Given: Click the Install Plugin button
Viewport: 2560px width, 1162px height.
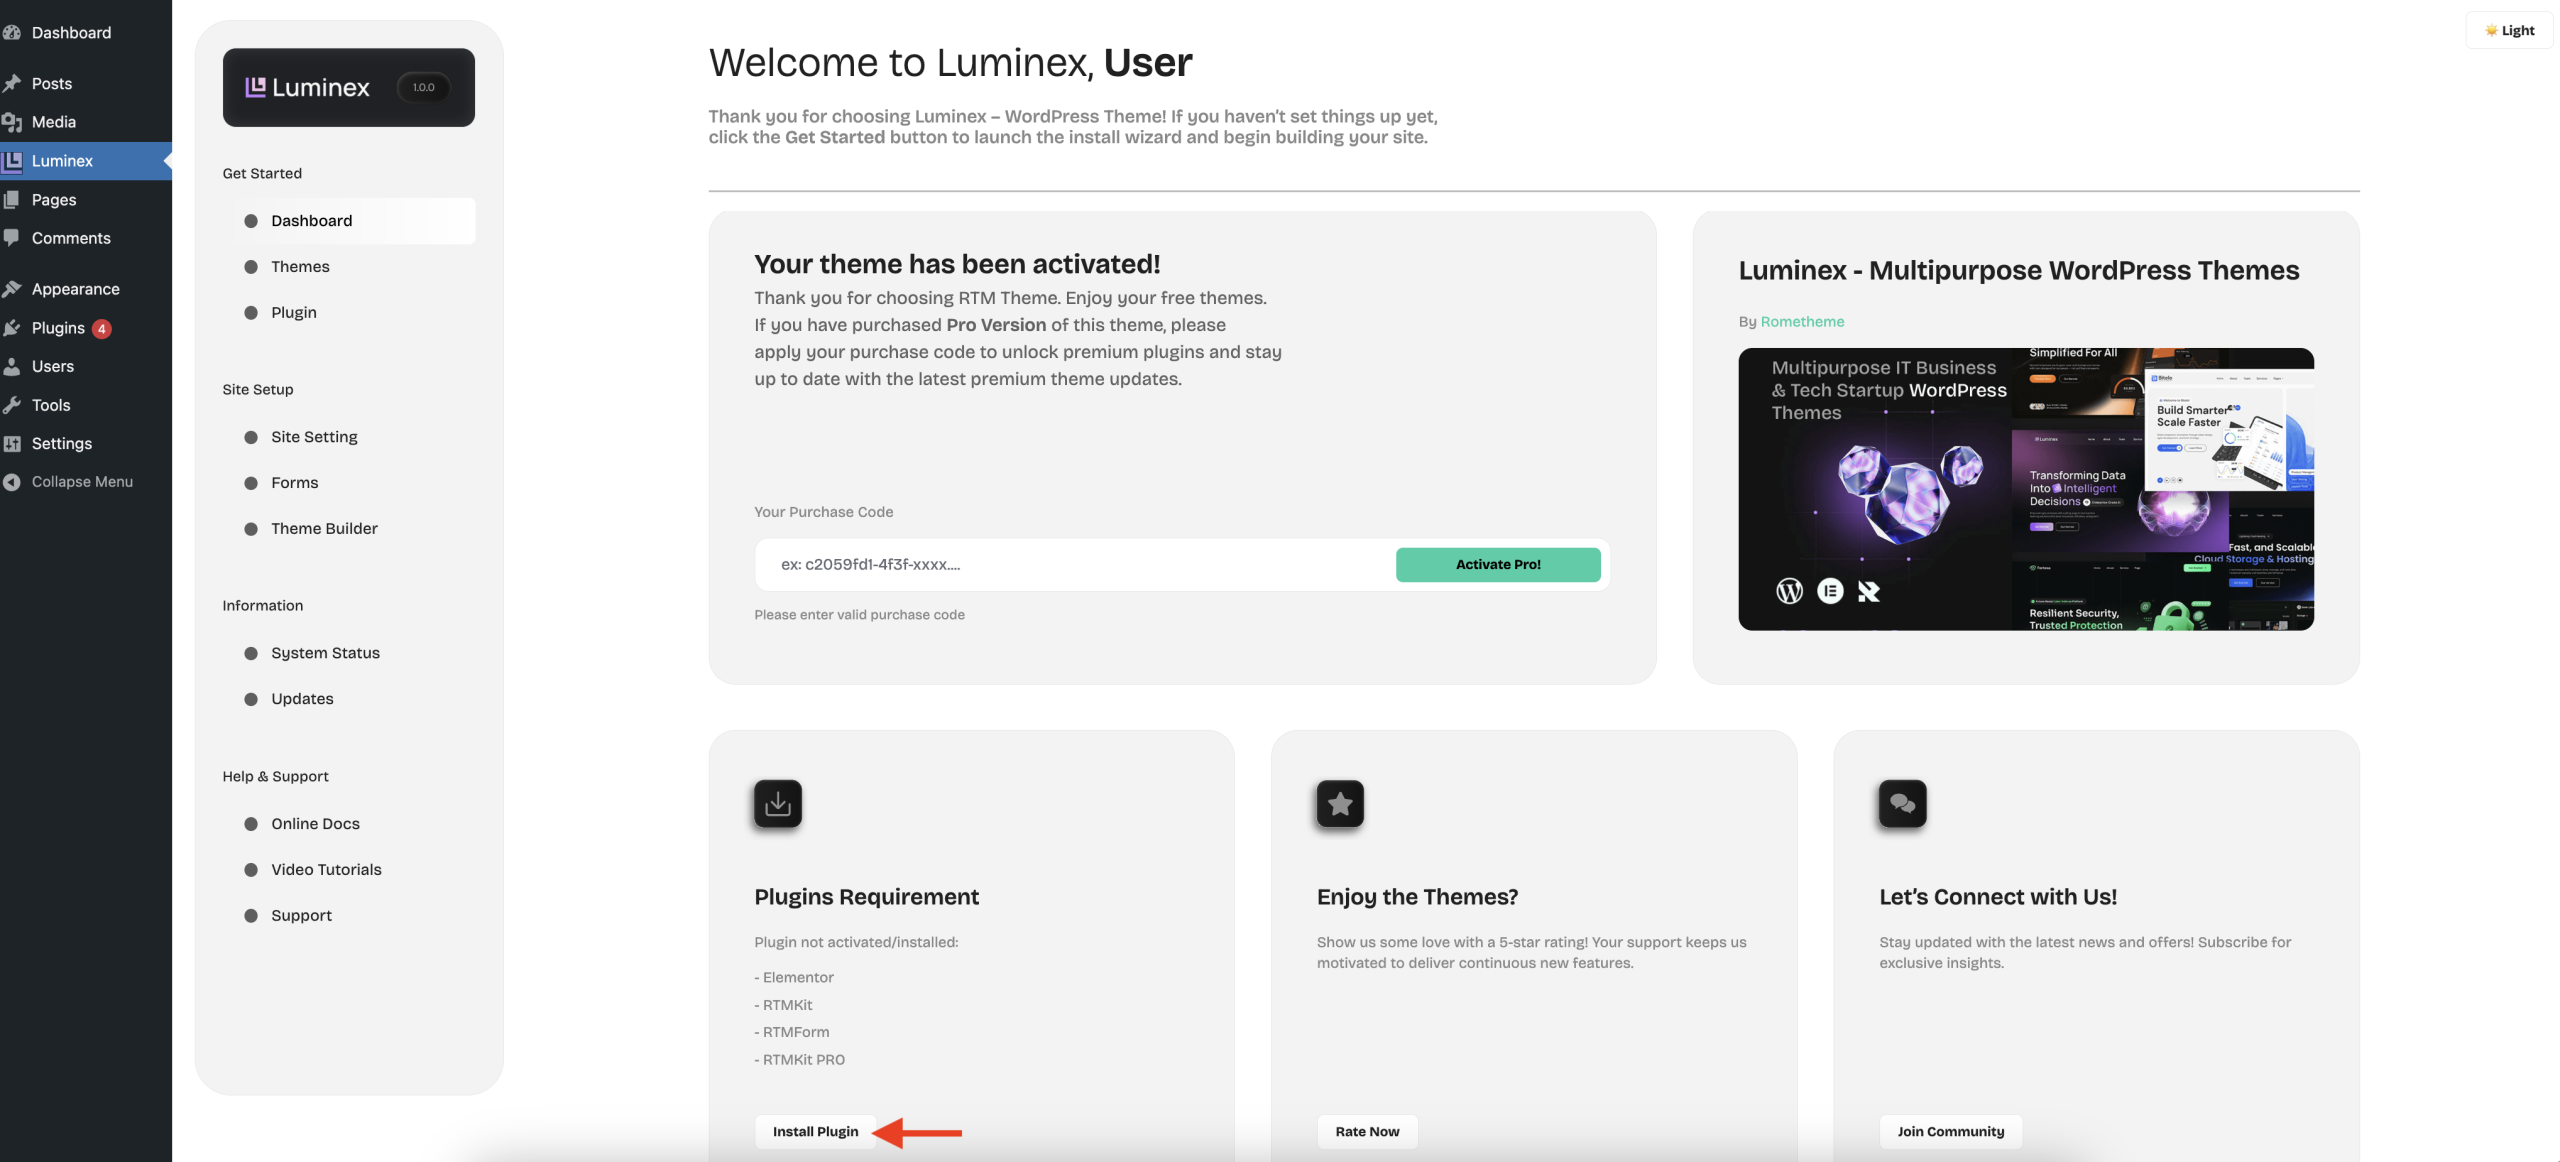Looking at the screenshot, I should (x=815, y=1131).
